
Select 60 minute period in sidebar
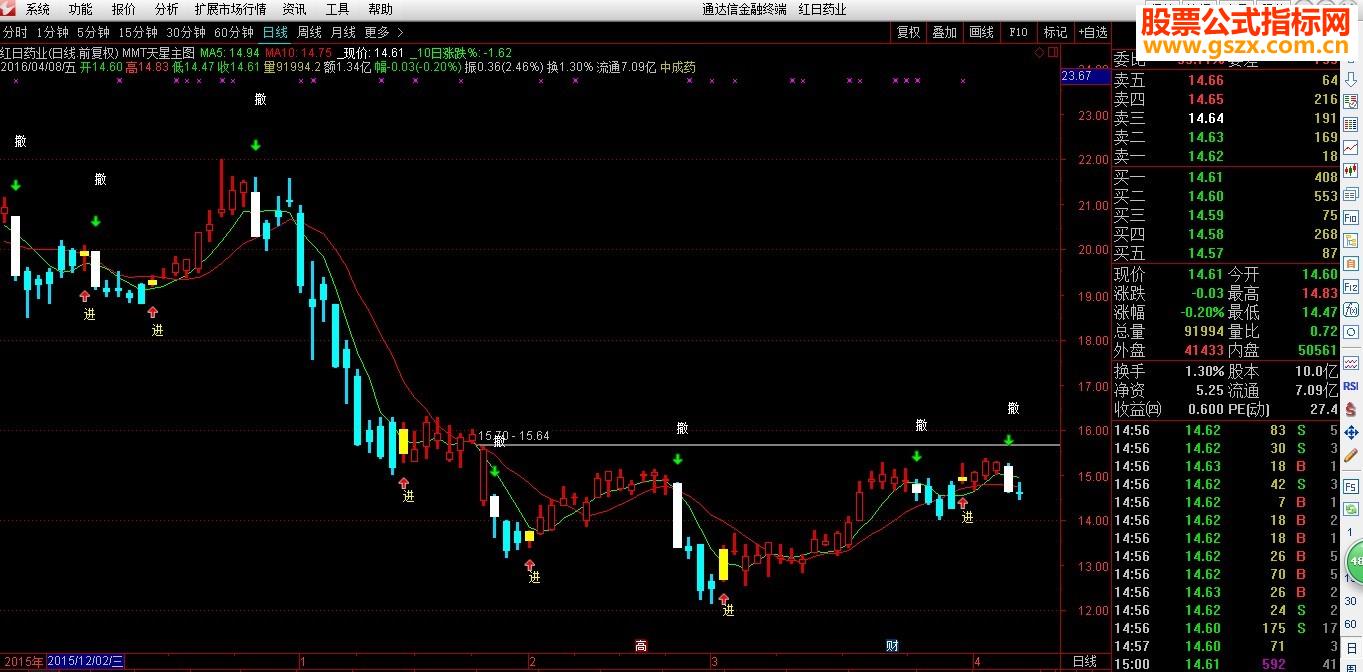(x=1350, y=625)
